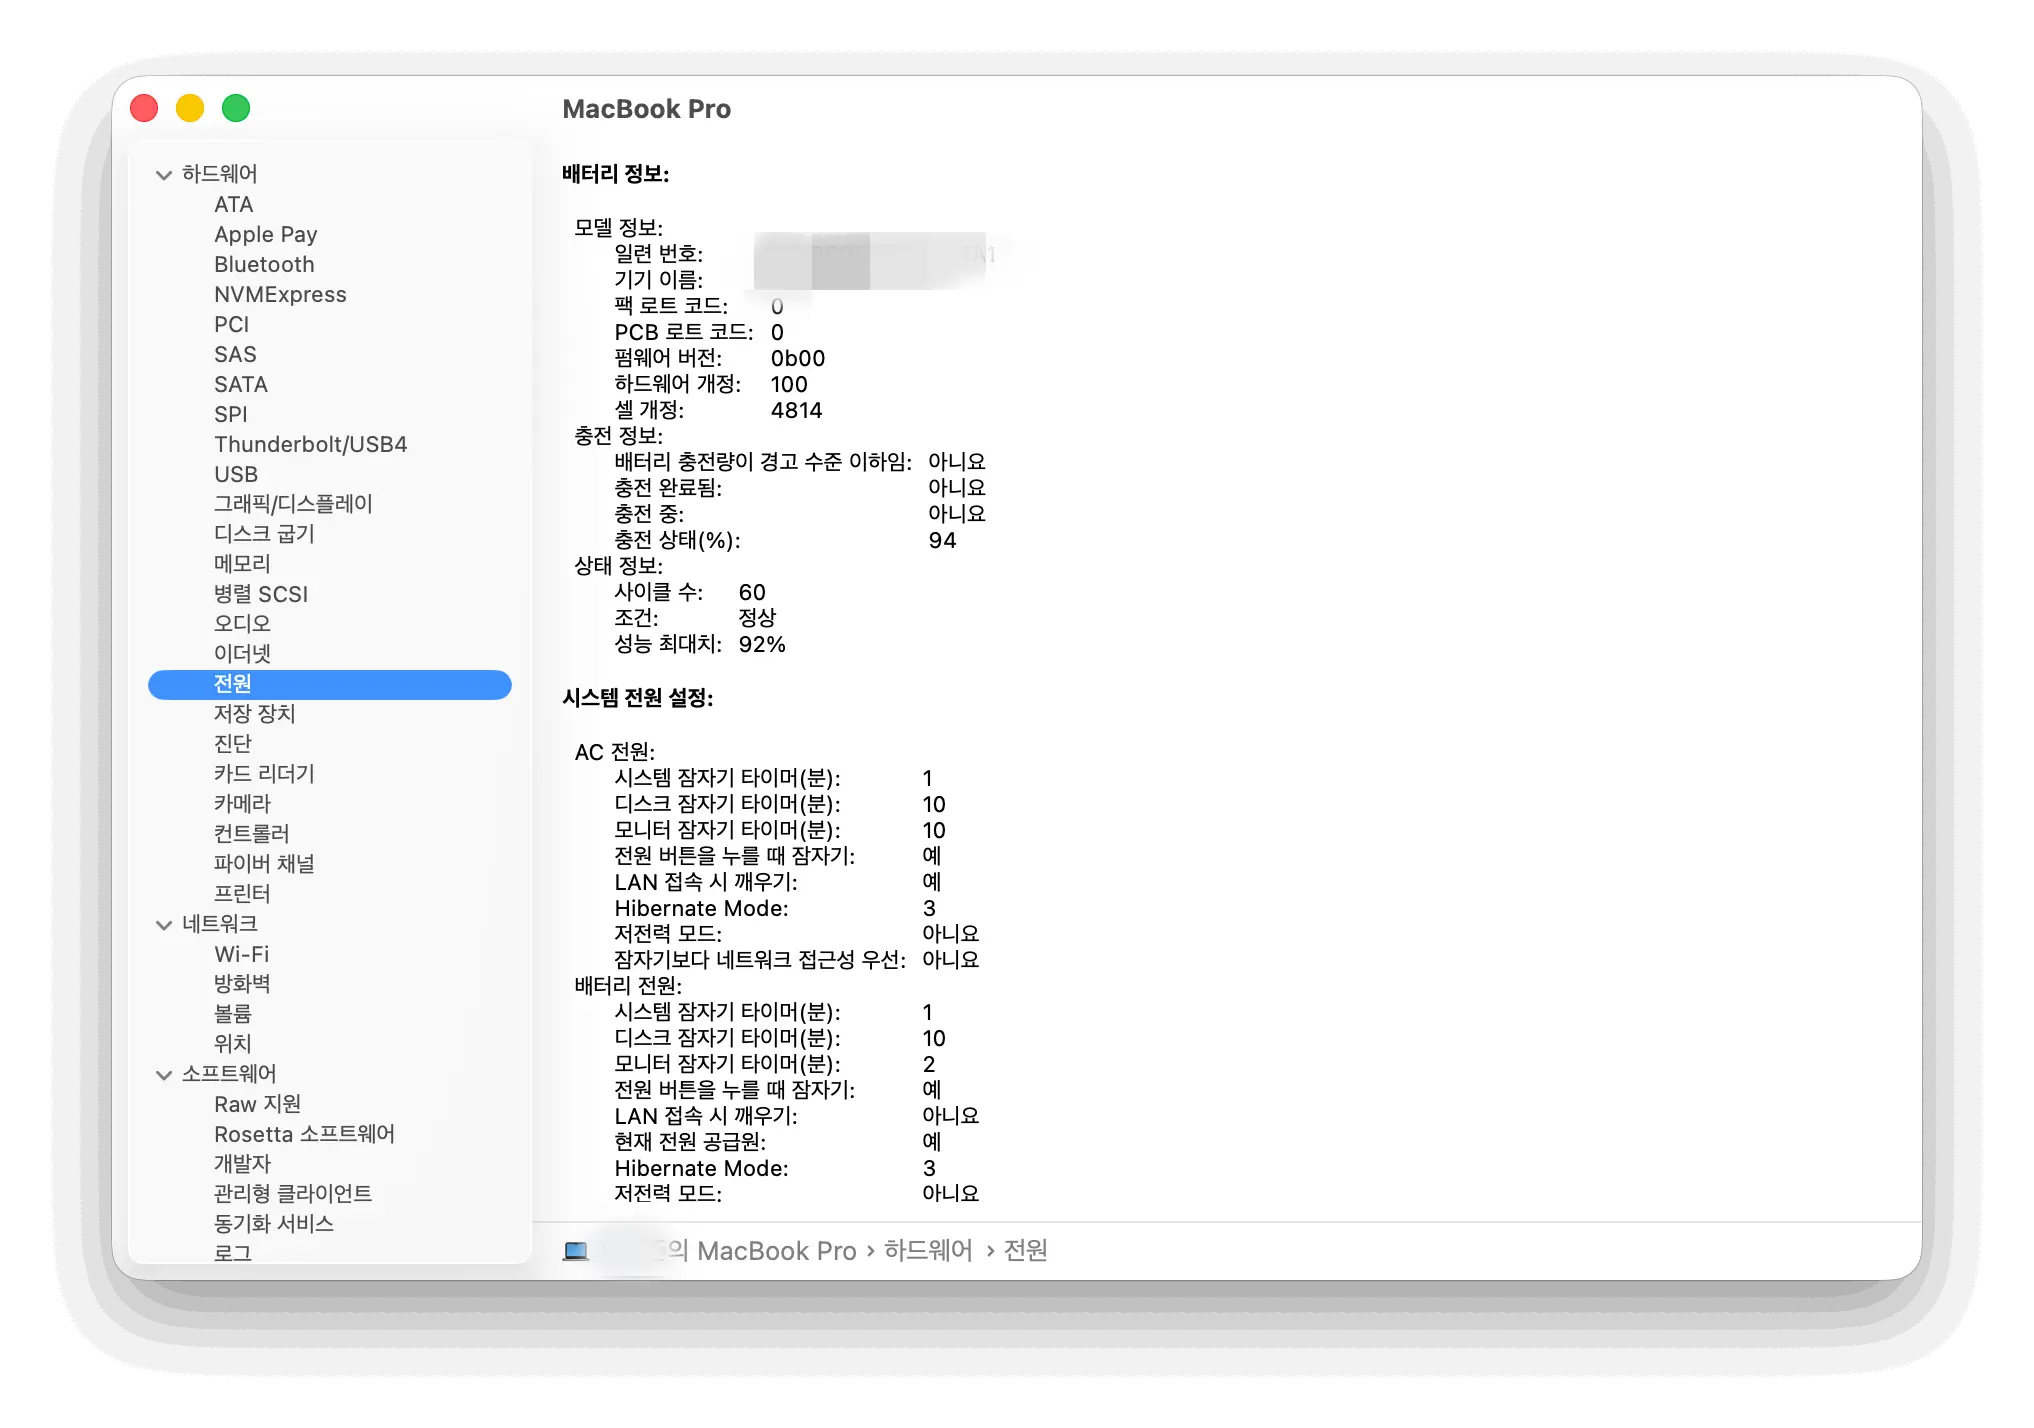This screenshot has width=2034, height=1428.
Task: Click the 시스템 전원 설정 heading
Action: click(638, 698)
